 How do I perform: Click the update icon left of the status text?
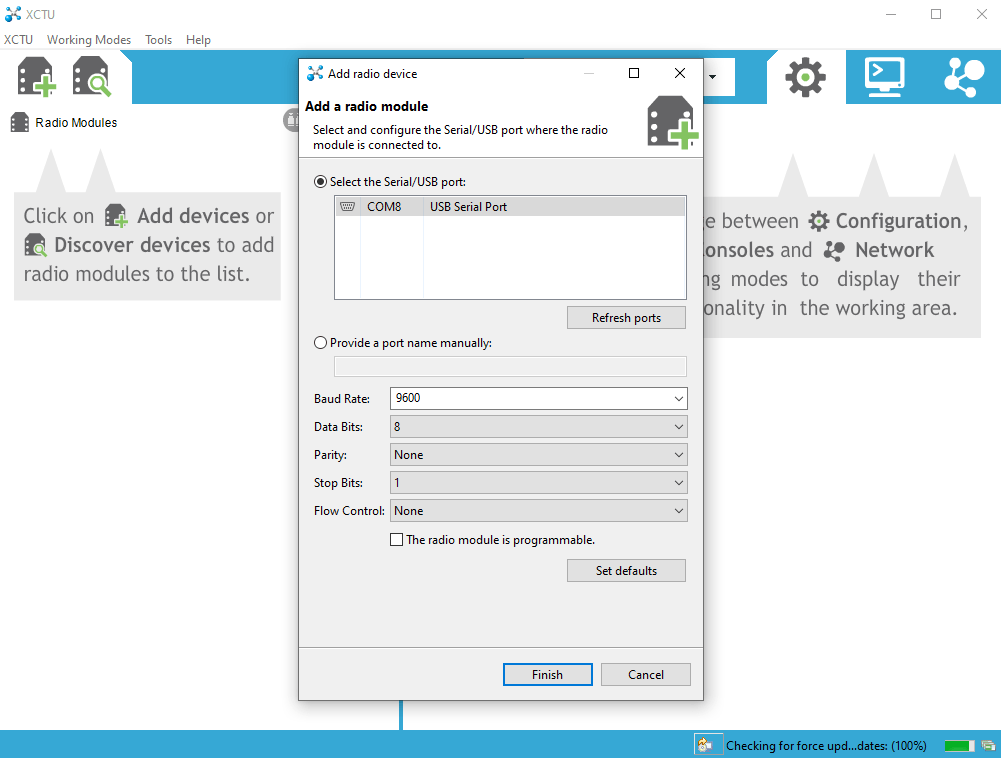tap(706, 745)
